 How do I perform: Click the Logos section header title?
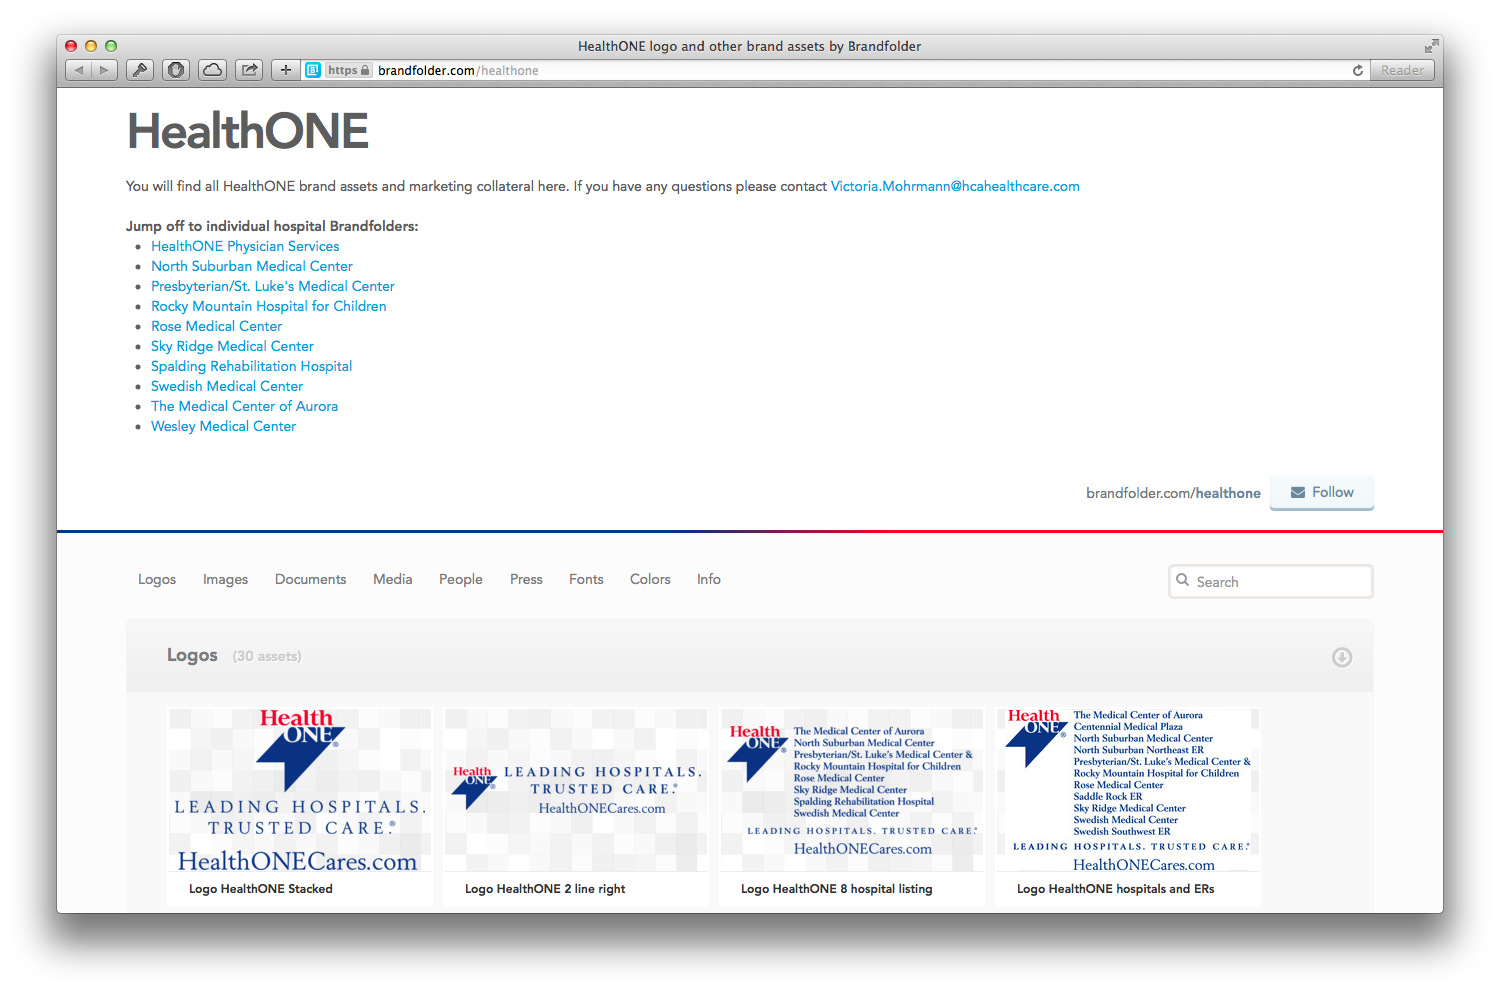click(x=192, y=655)
